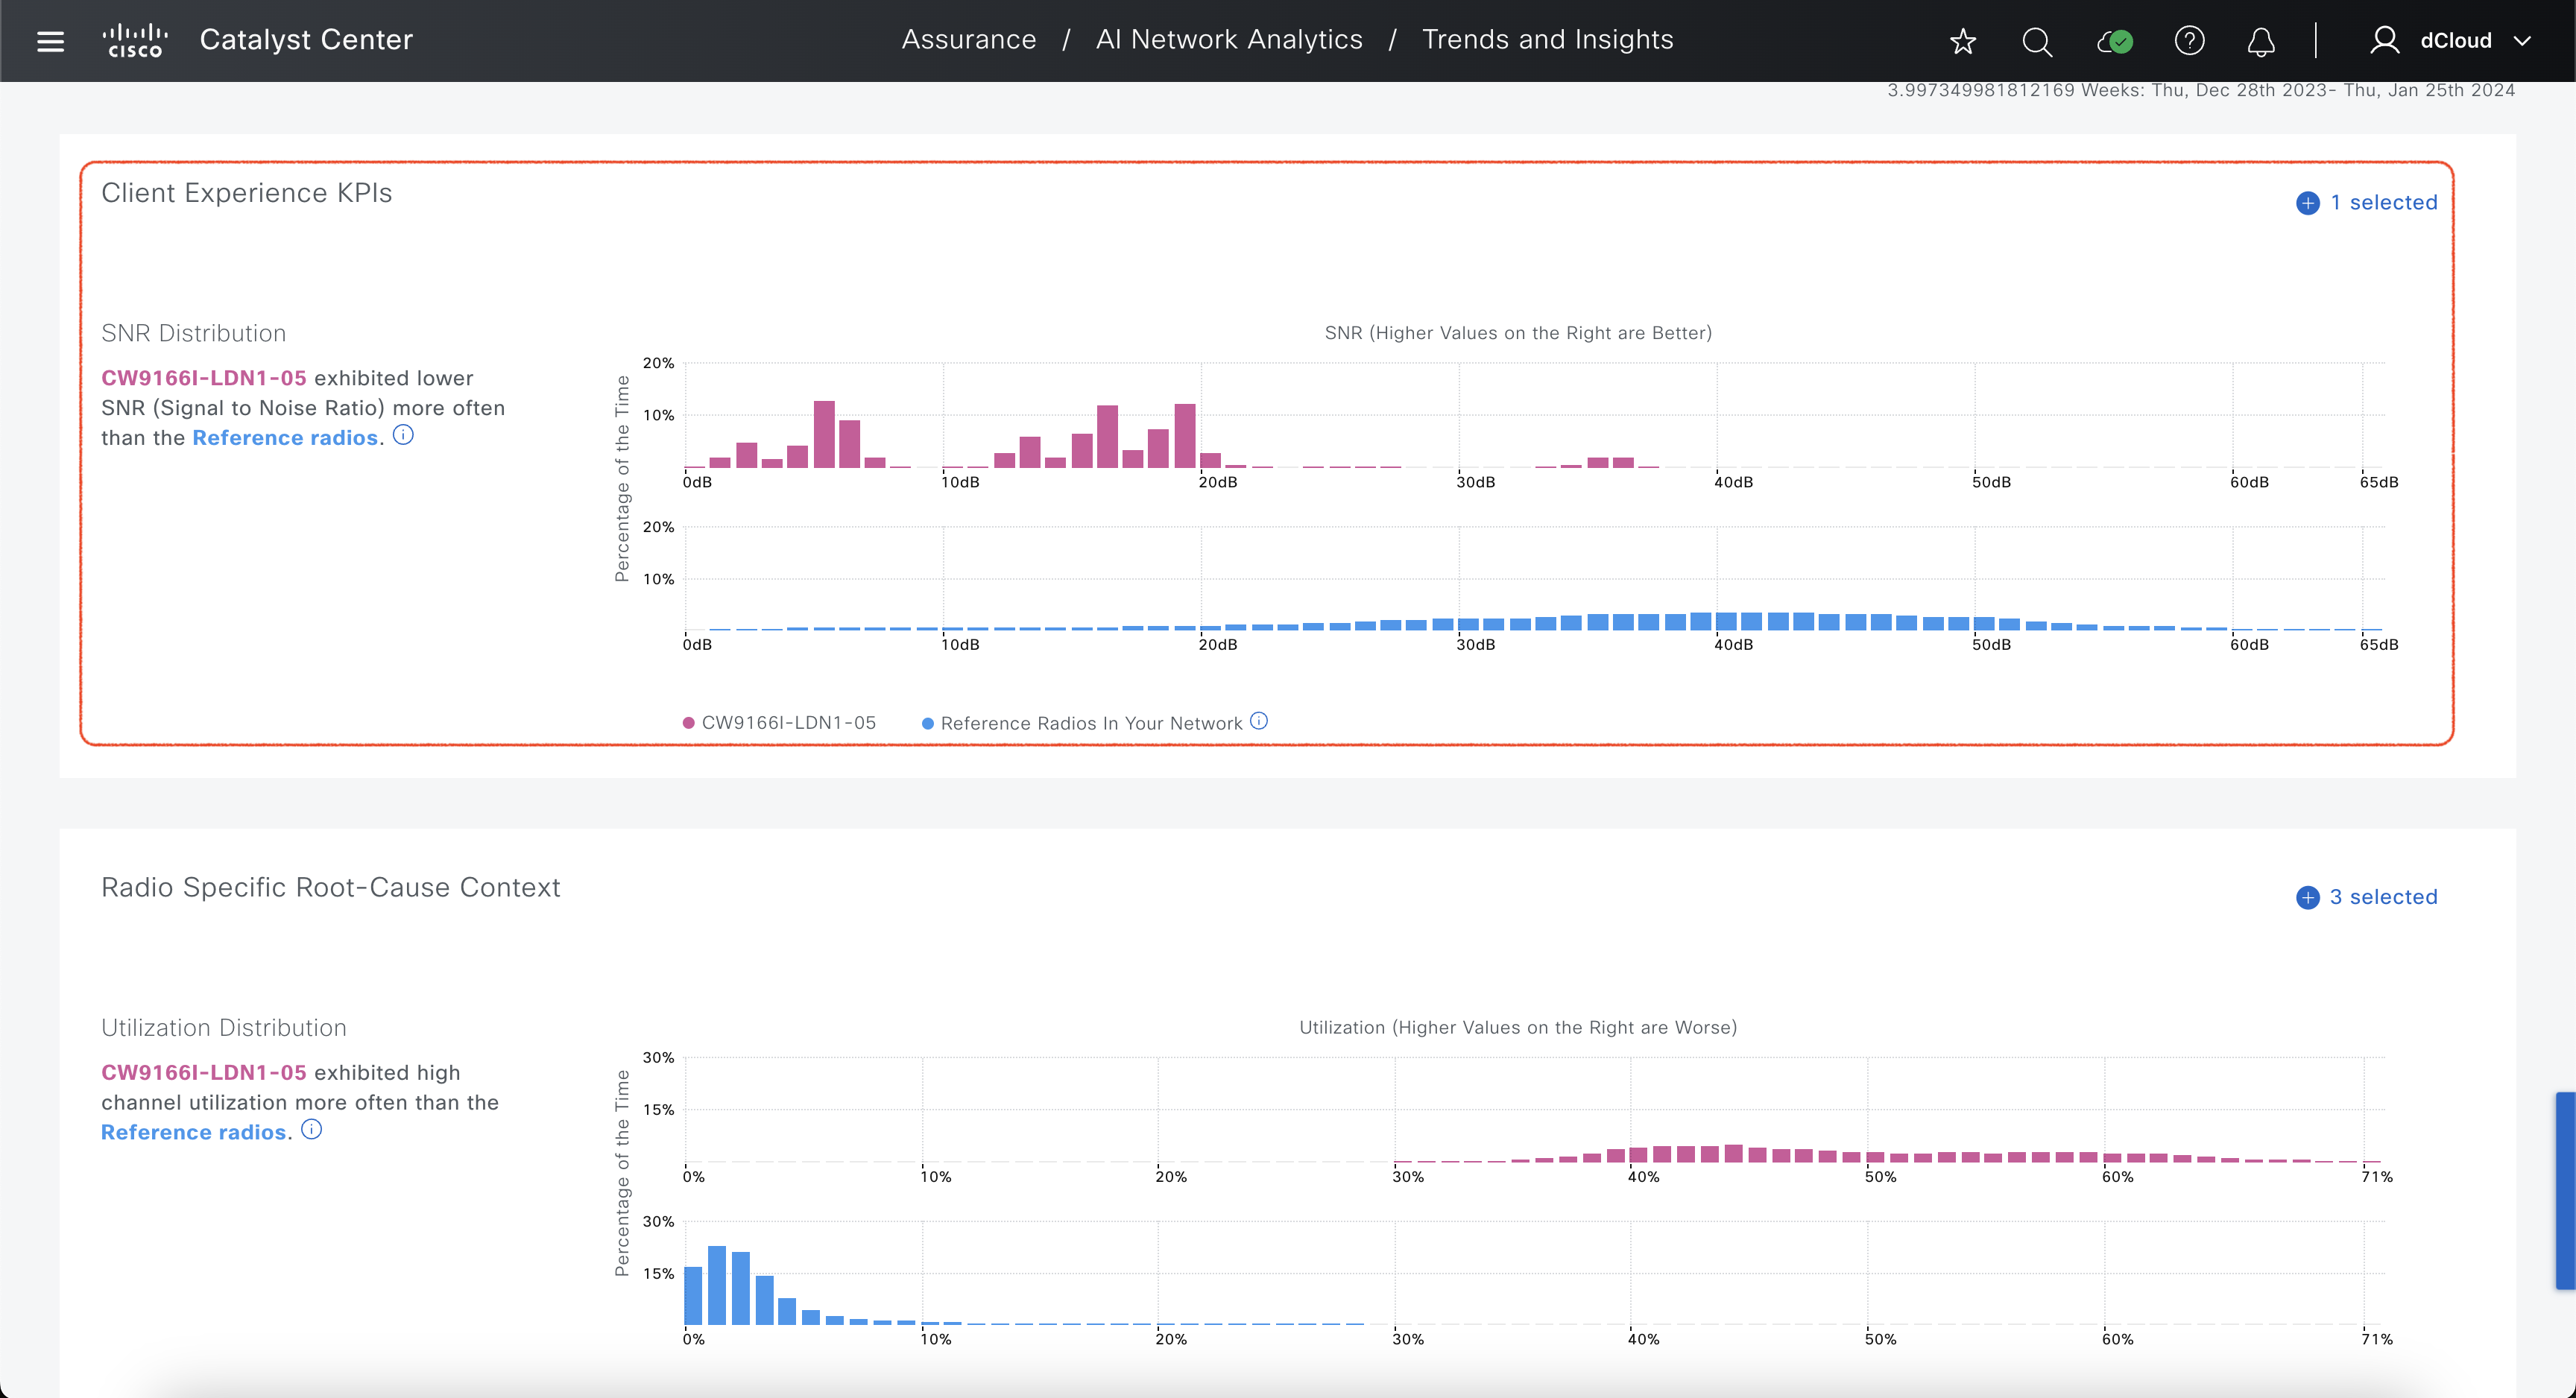Open CW9166I-LDN1-05 link in Utilization Distribution

[204, 1072]
